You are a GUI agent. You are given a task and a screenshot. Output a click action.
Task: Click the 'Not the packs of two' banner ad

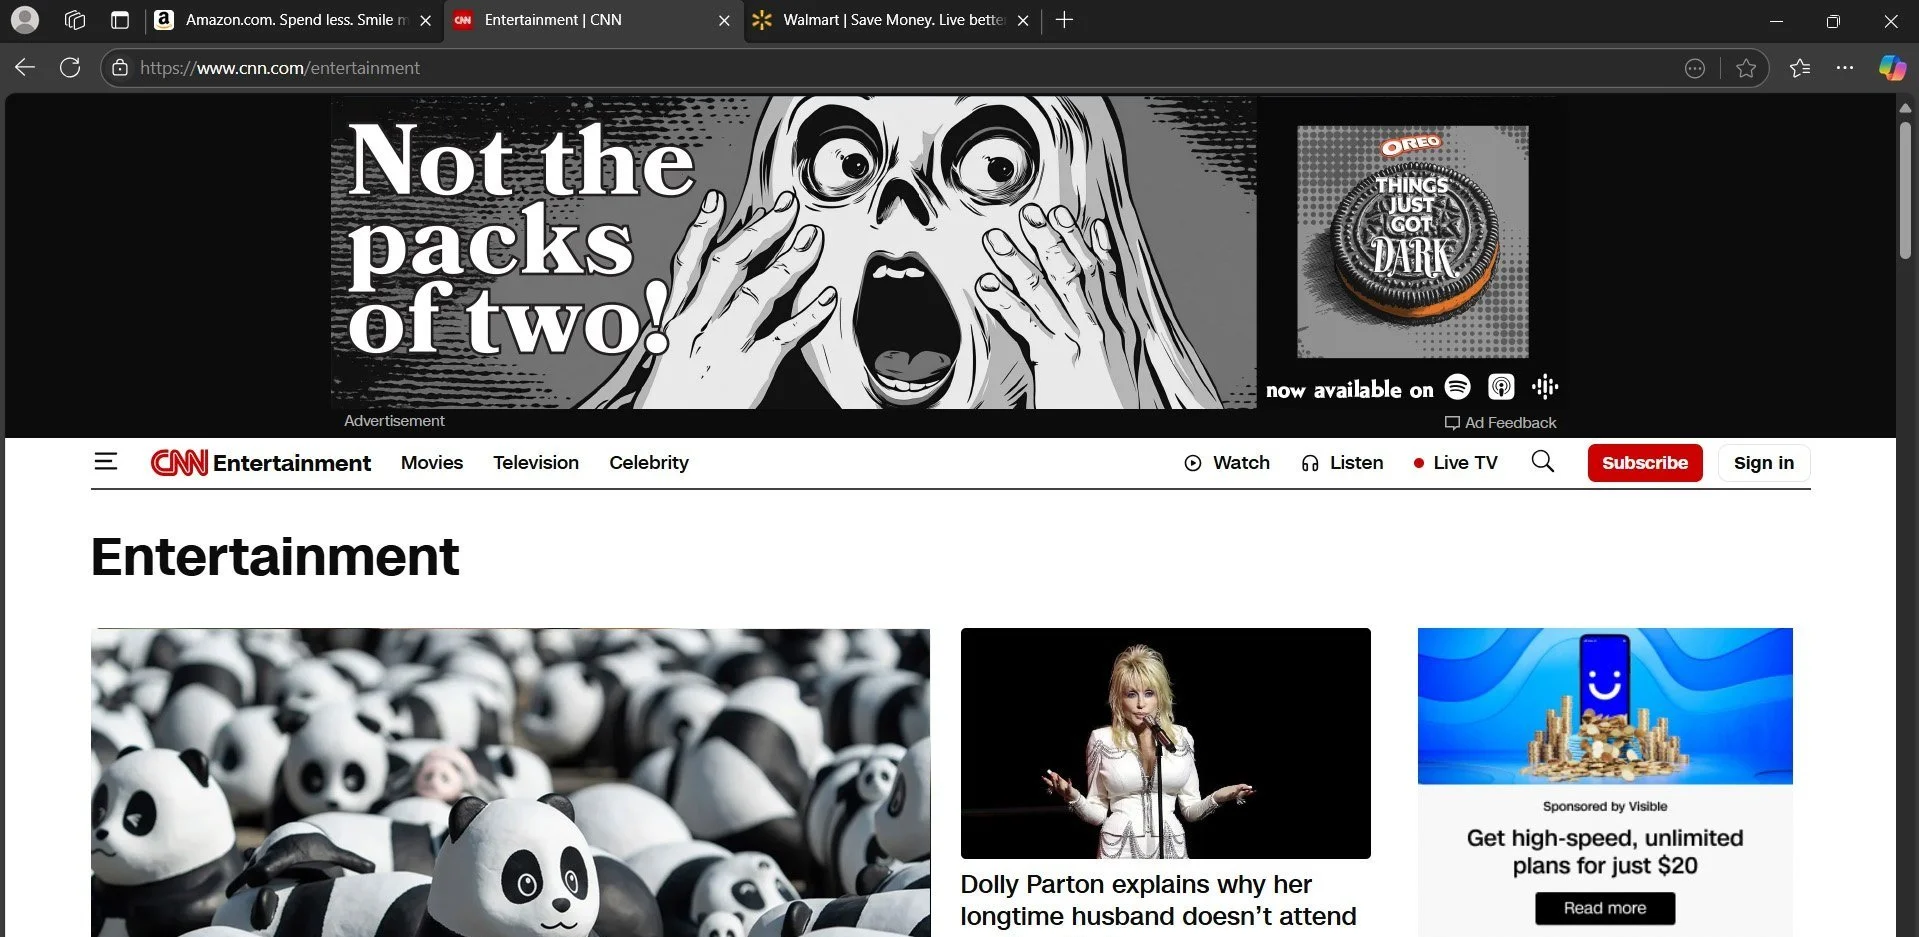point(793,252)
